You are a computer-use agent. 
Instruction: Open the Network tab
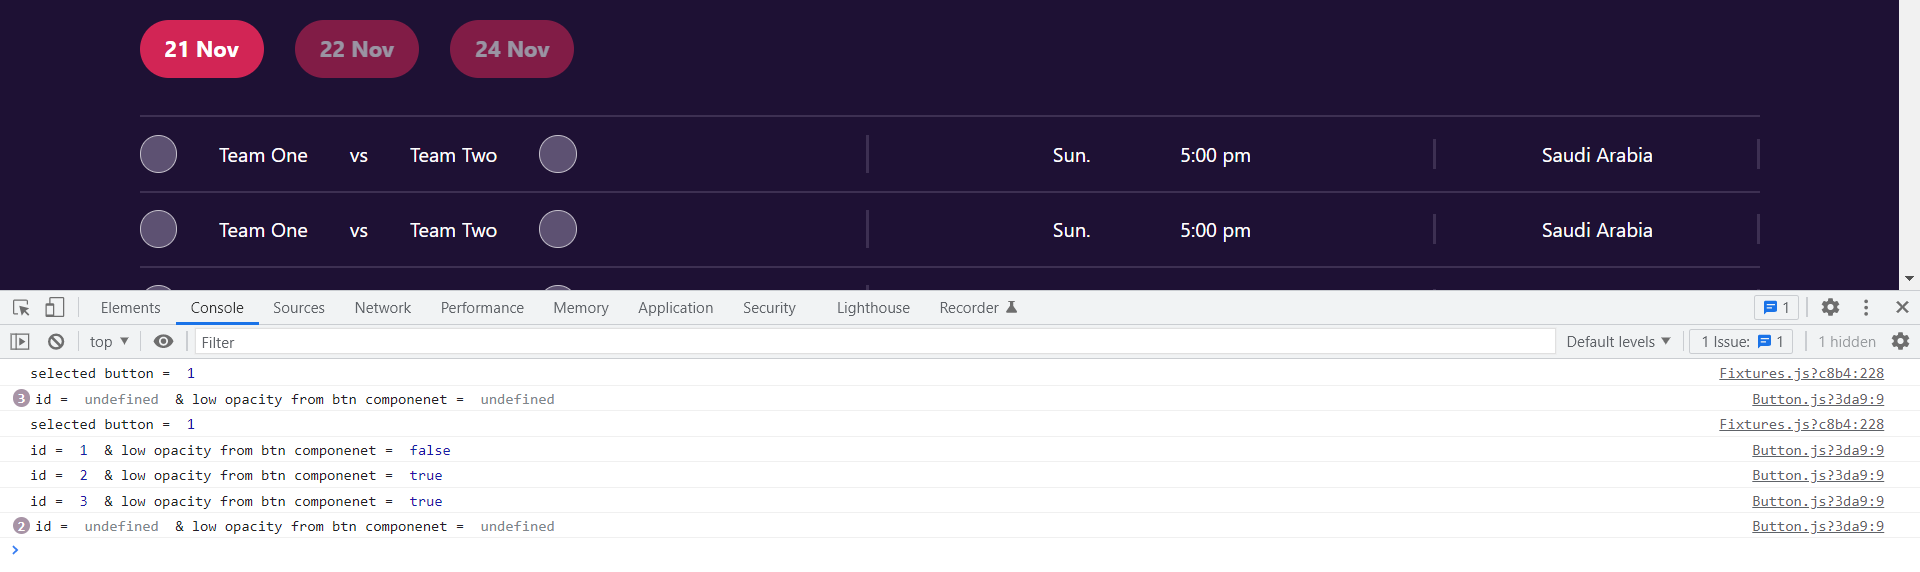tap(383, 308)
